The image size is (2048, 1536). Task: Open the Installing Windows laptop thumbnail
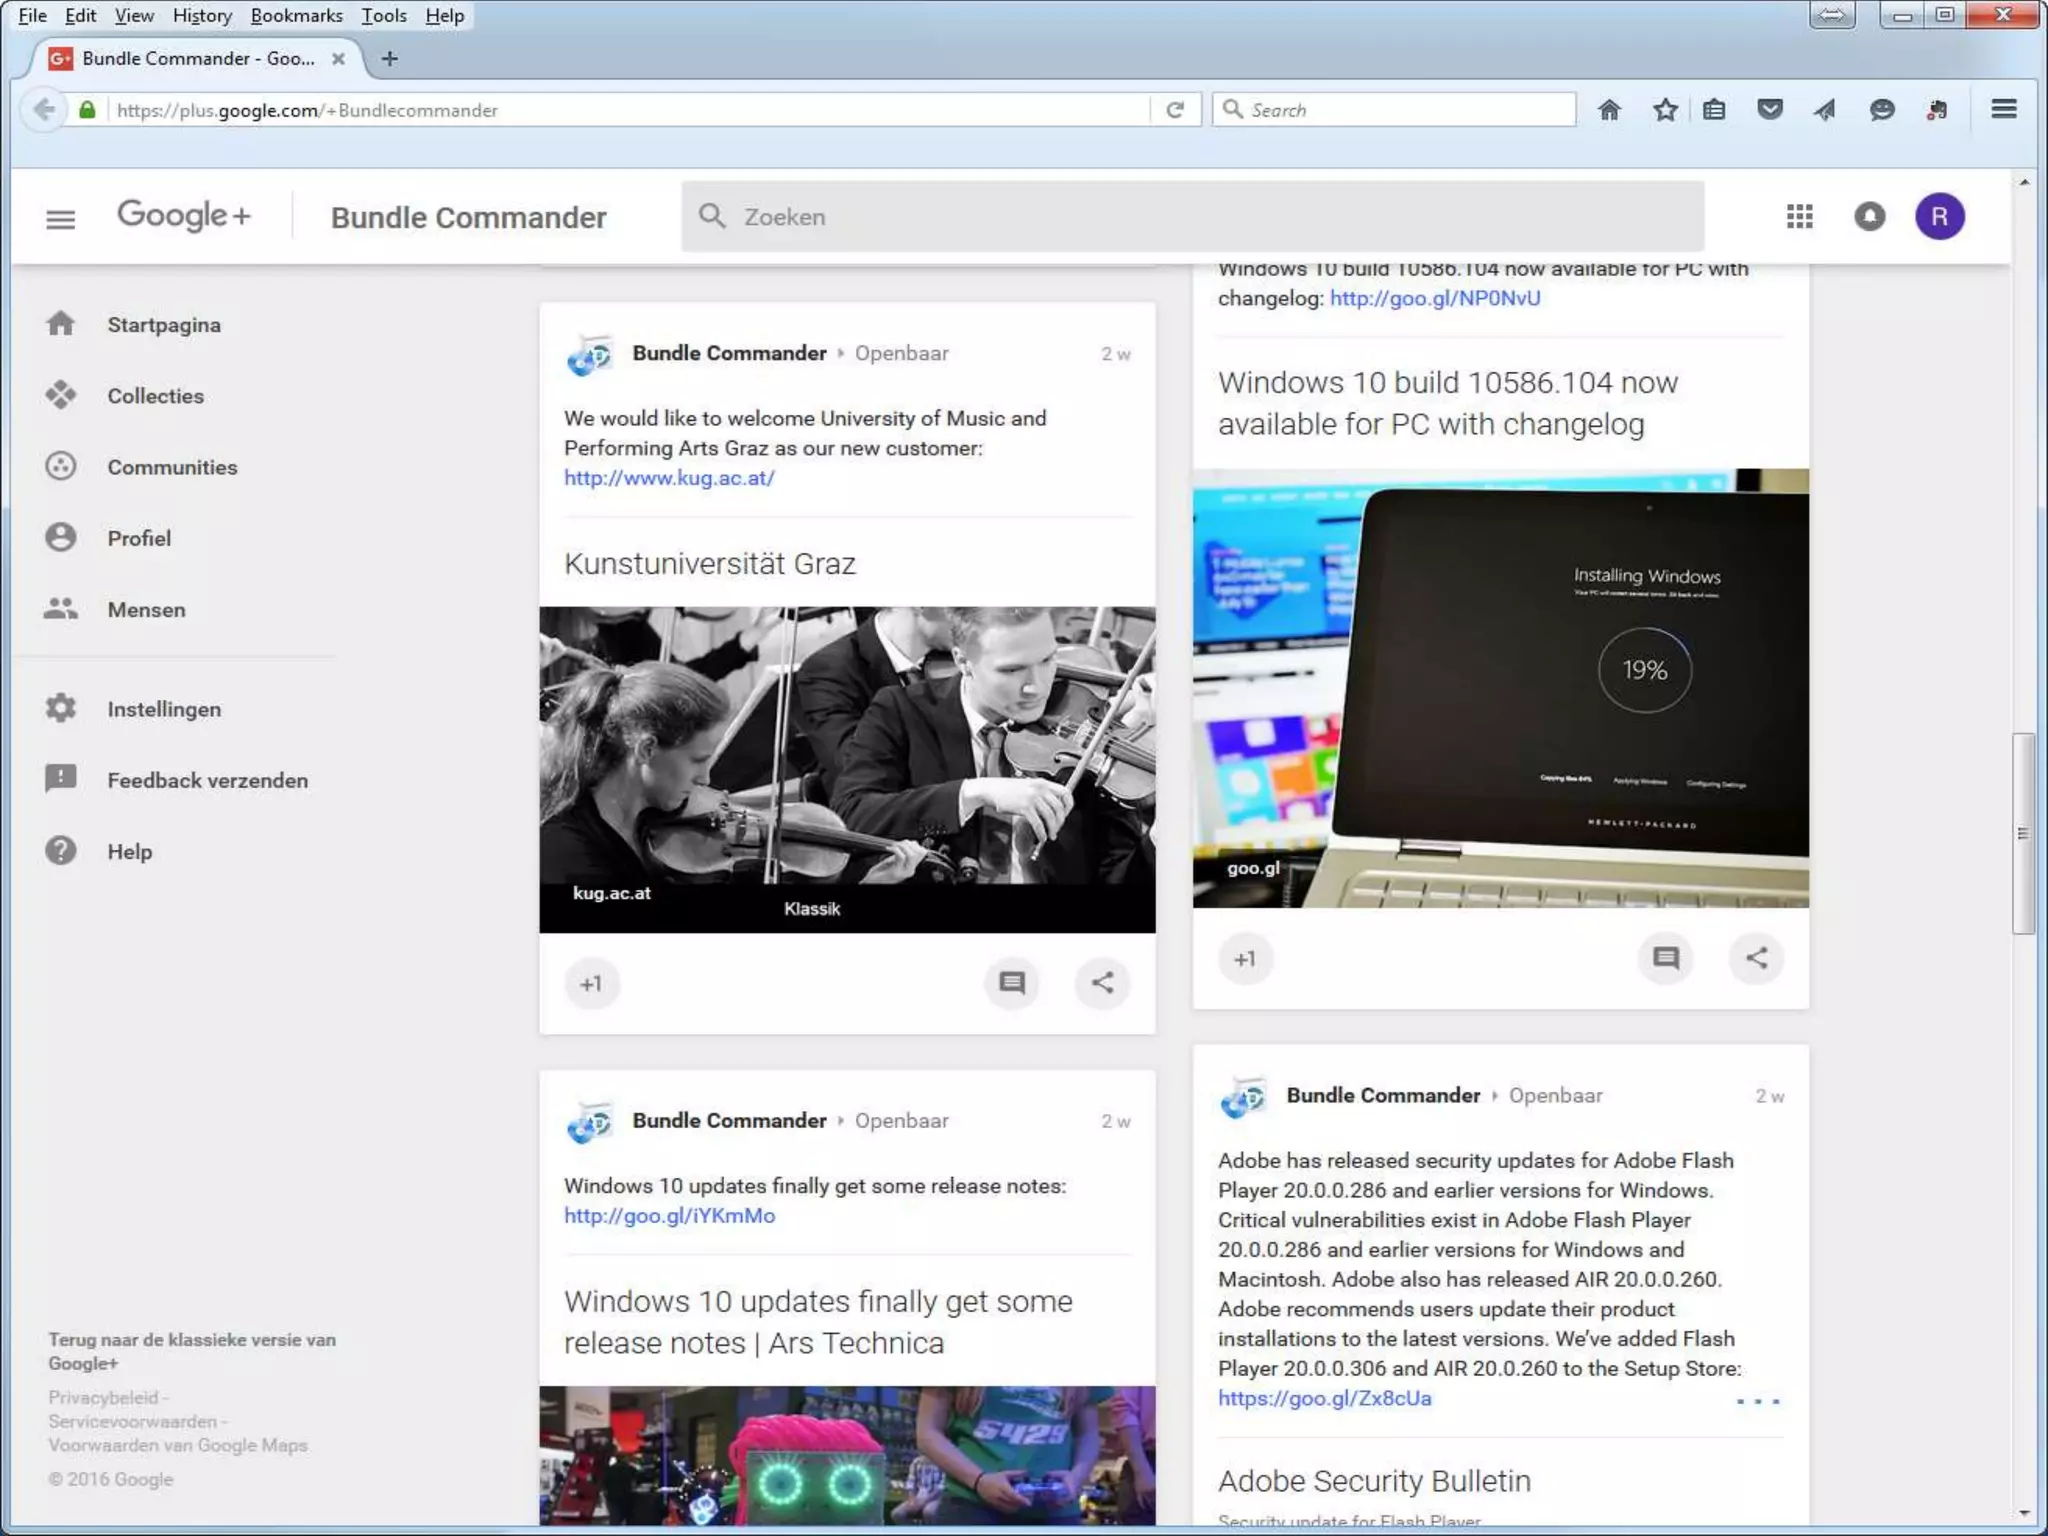[1500, 688]
